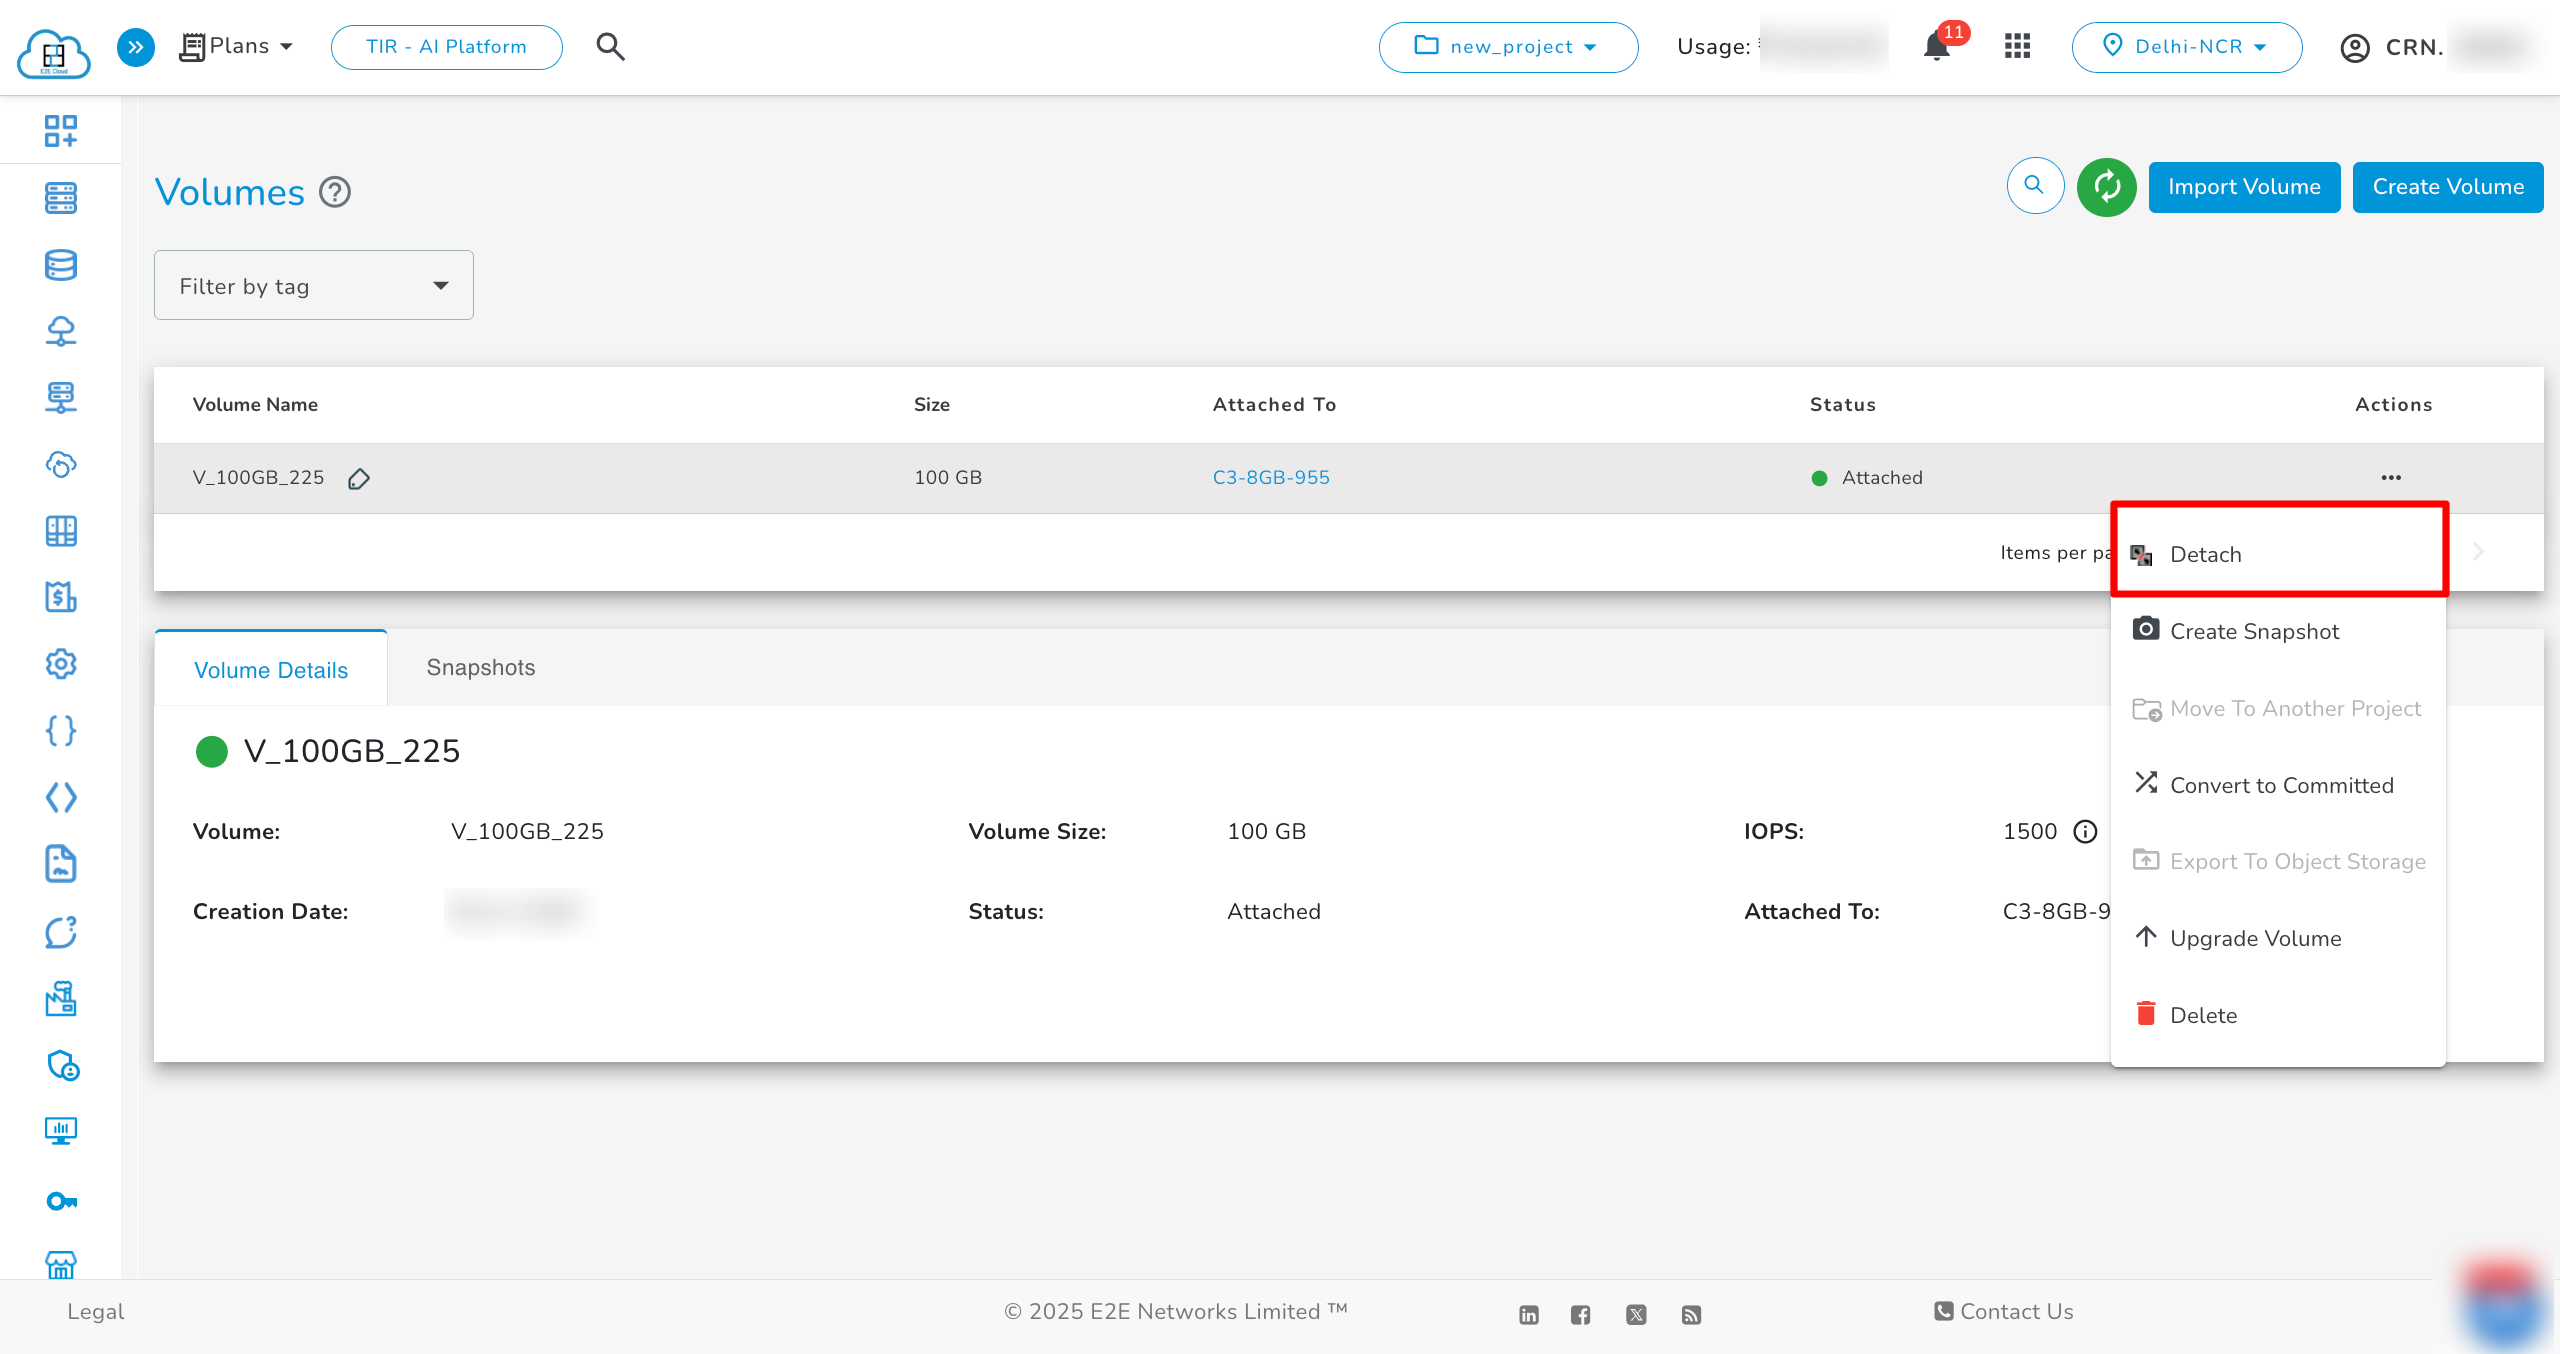This screenshot has height=1354, width=2560.
Task: Click the edit icon beside V_100GB_225
Action: click(359, 479)
